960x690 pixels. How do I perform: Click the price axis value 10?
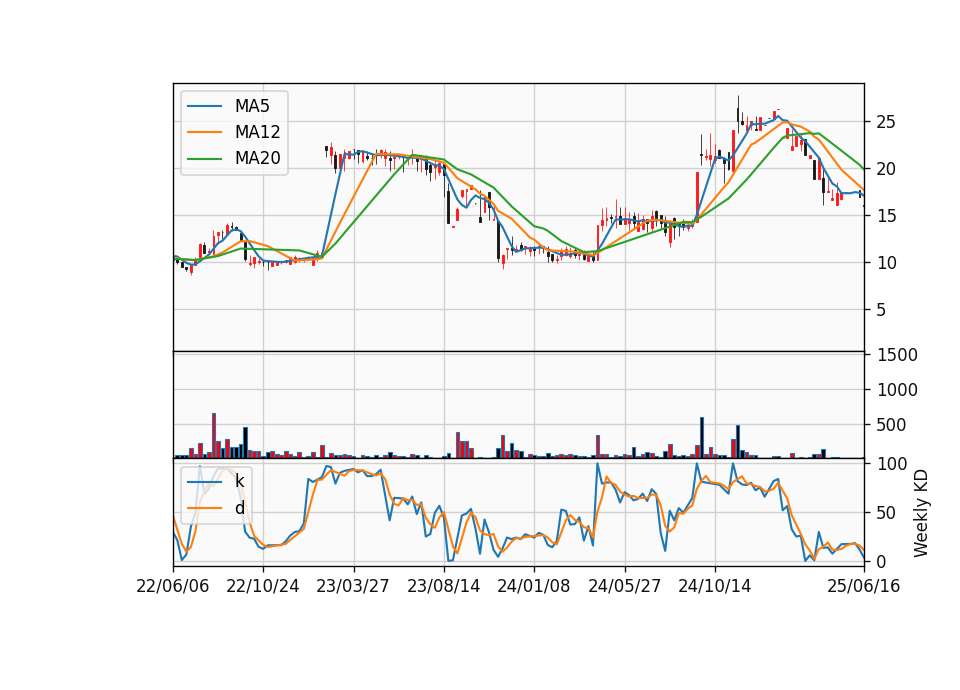[x=885, y=263]
